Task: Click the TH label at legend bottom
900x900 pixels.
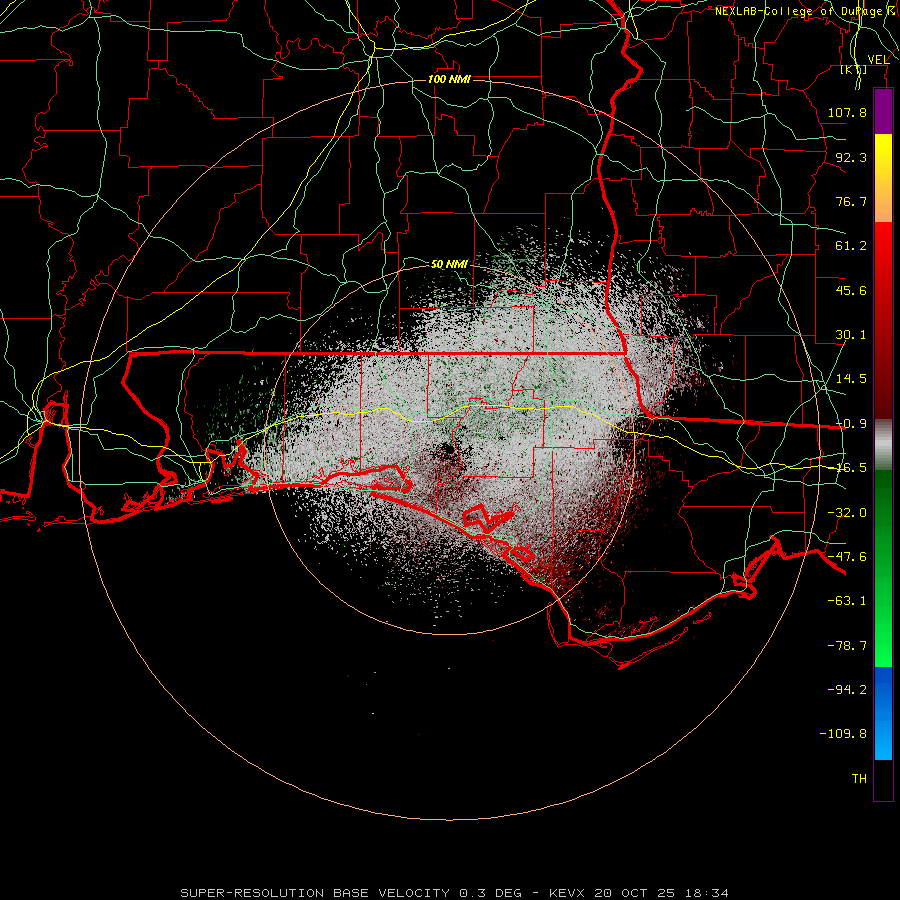Action: 859,779
